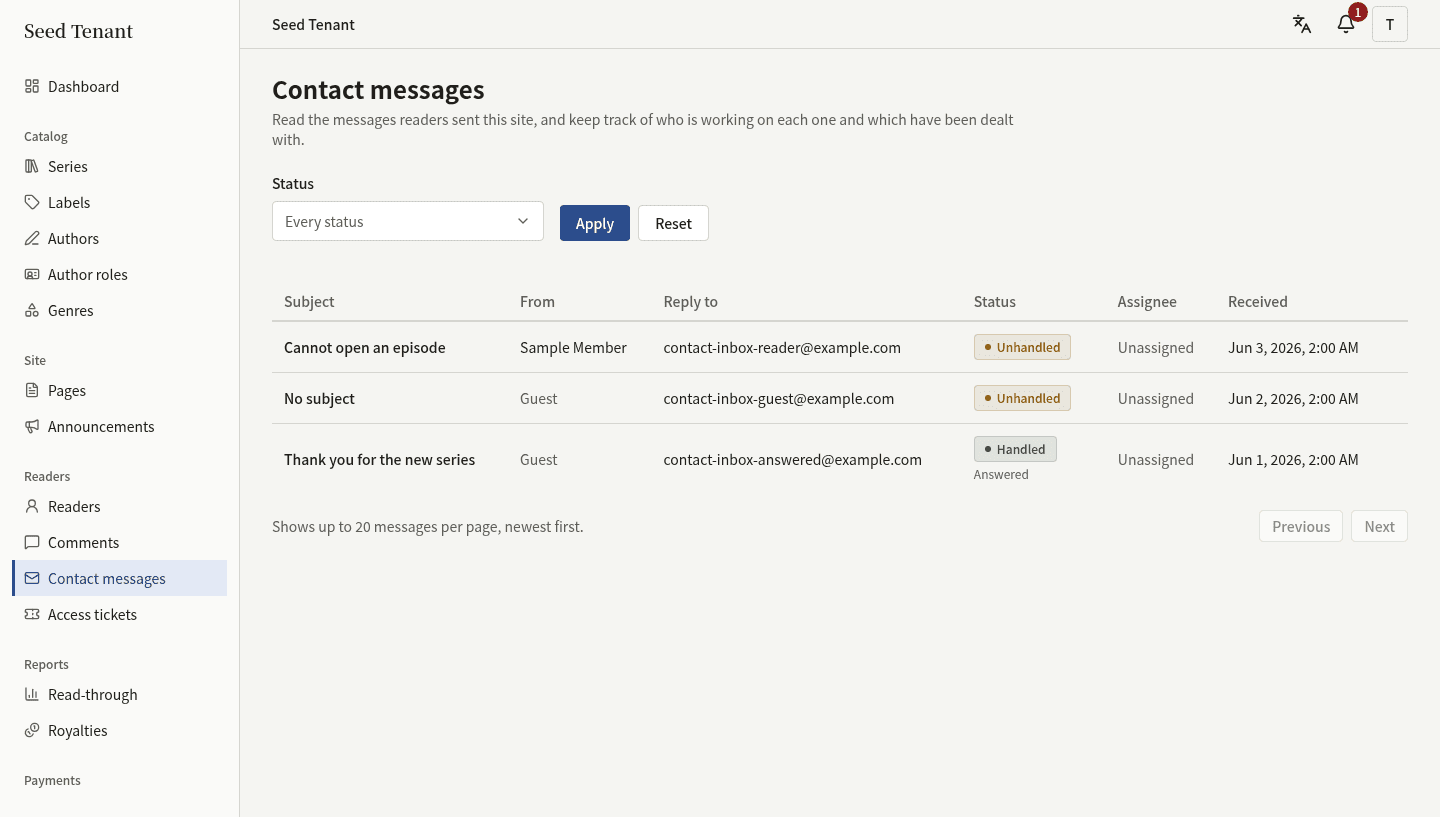Open Comments in the sidebar
1440x817 pixels.
tap(120, 542)
